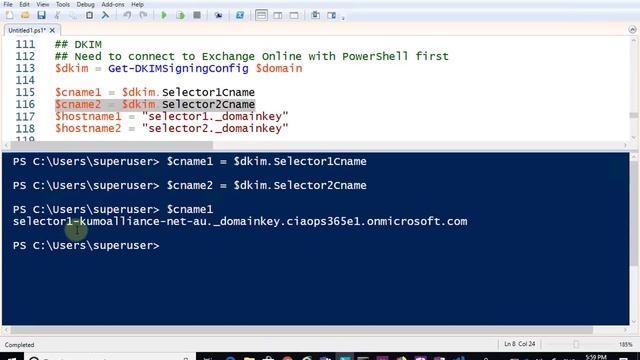Open the File menu
The image size is (640, 360).
[8, 4]
